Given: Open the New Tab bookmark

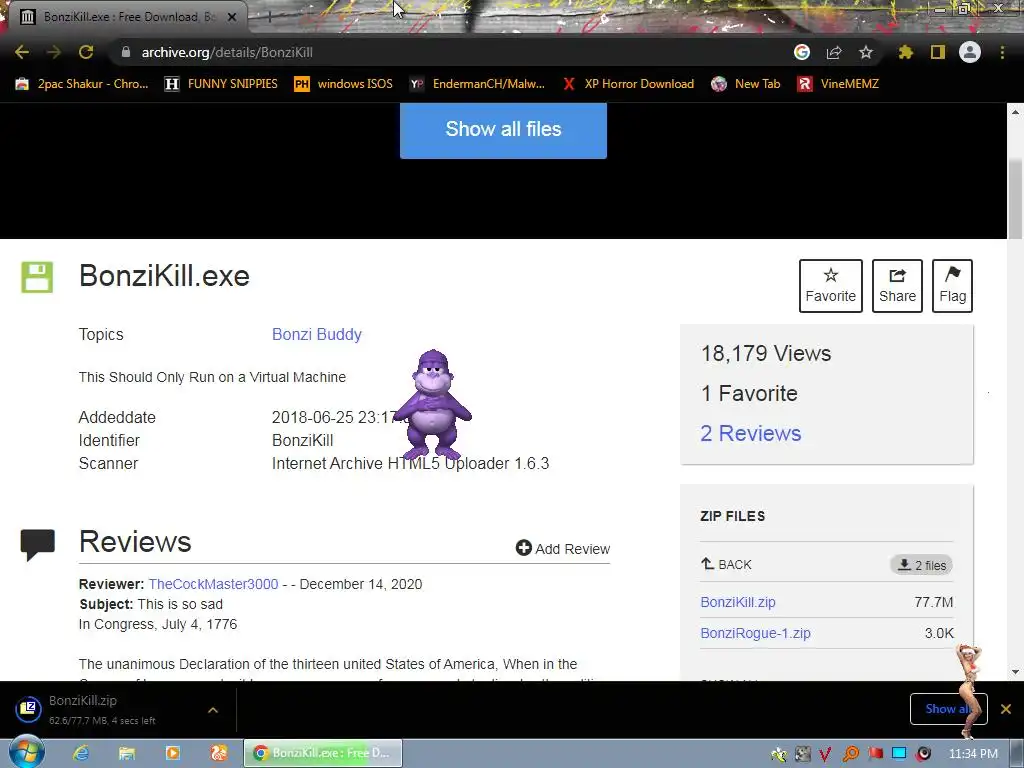Looking at the screenshot, I should pyautogui.click(x=746, y=84).
